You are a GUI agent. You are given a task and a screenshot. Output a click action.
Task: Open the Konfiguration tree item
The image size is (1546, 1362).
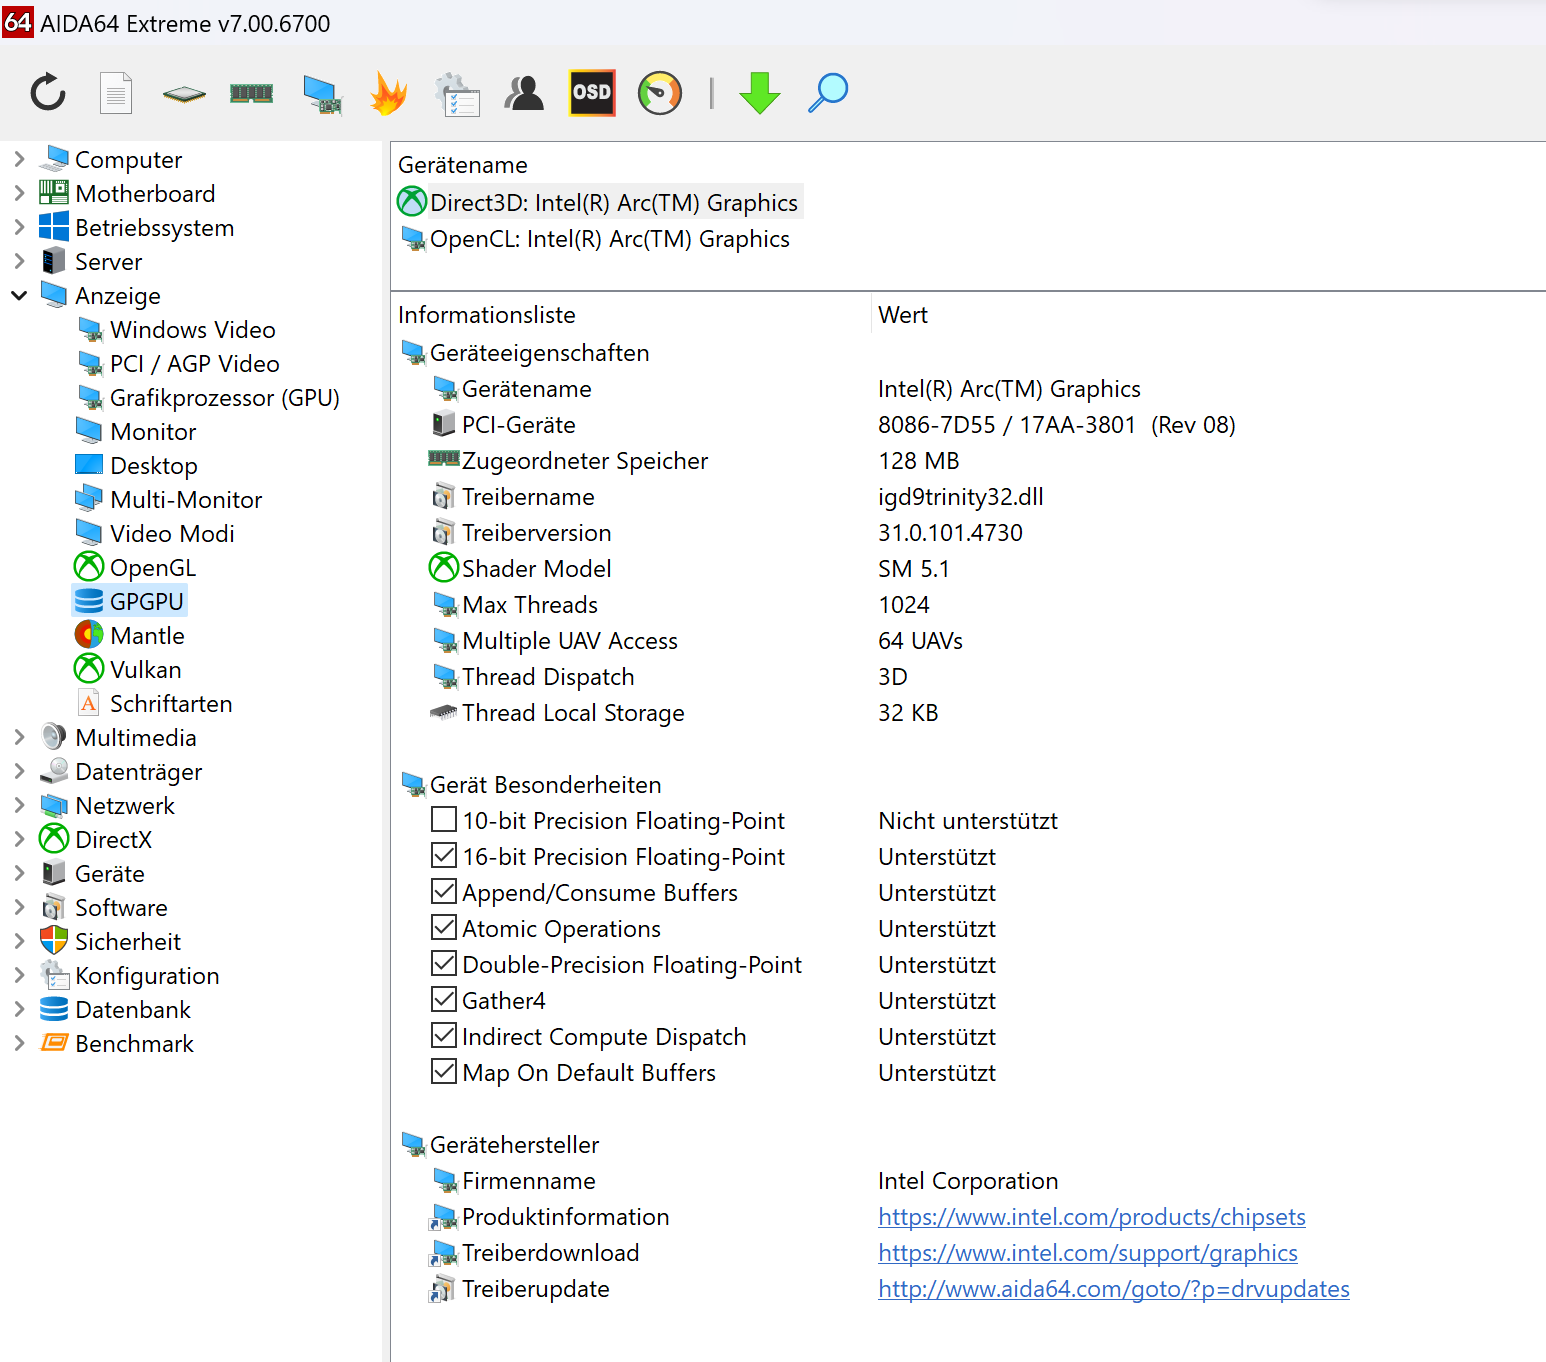pos(129,975)
